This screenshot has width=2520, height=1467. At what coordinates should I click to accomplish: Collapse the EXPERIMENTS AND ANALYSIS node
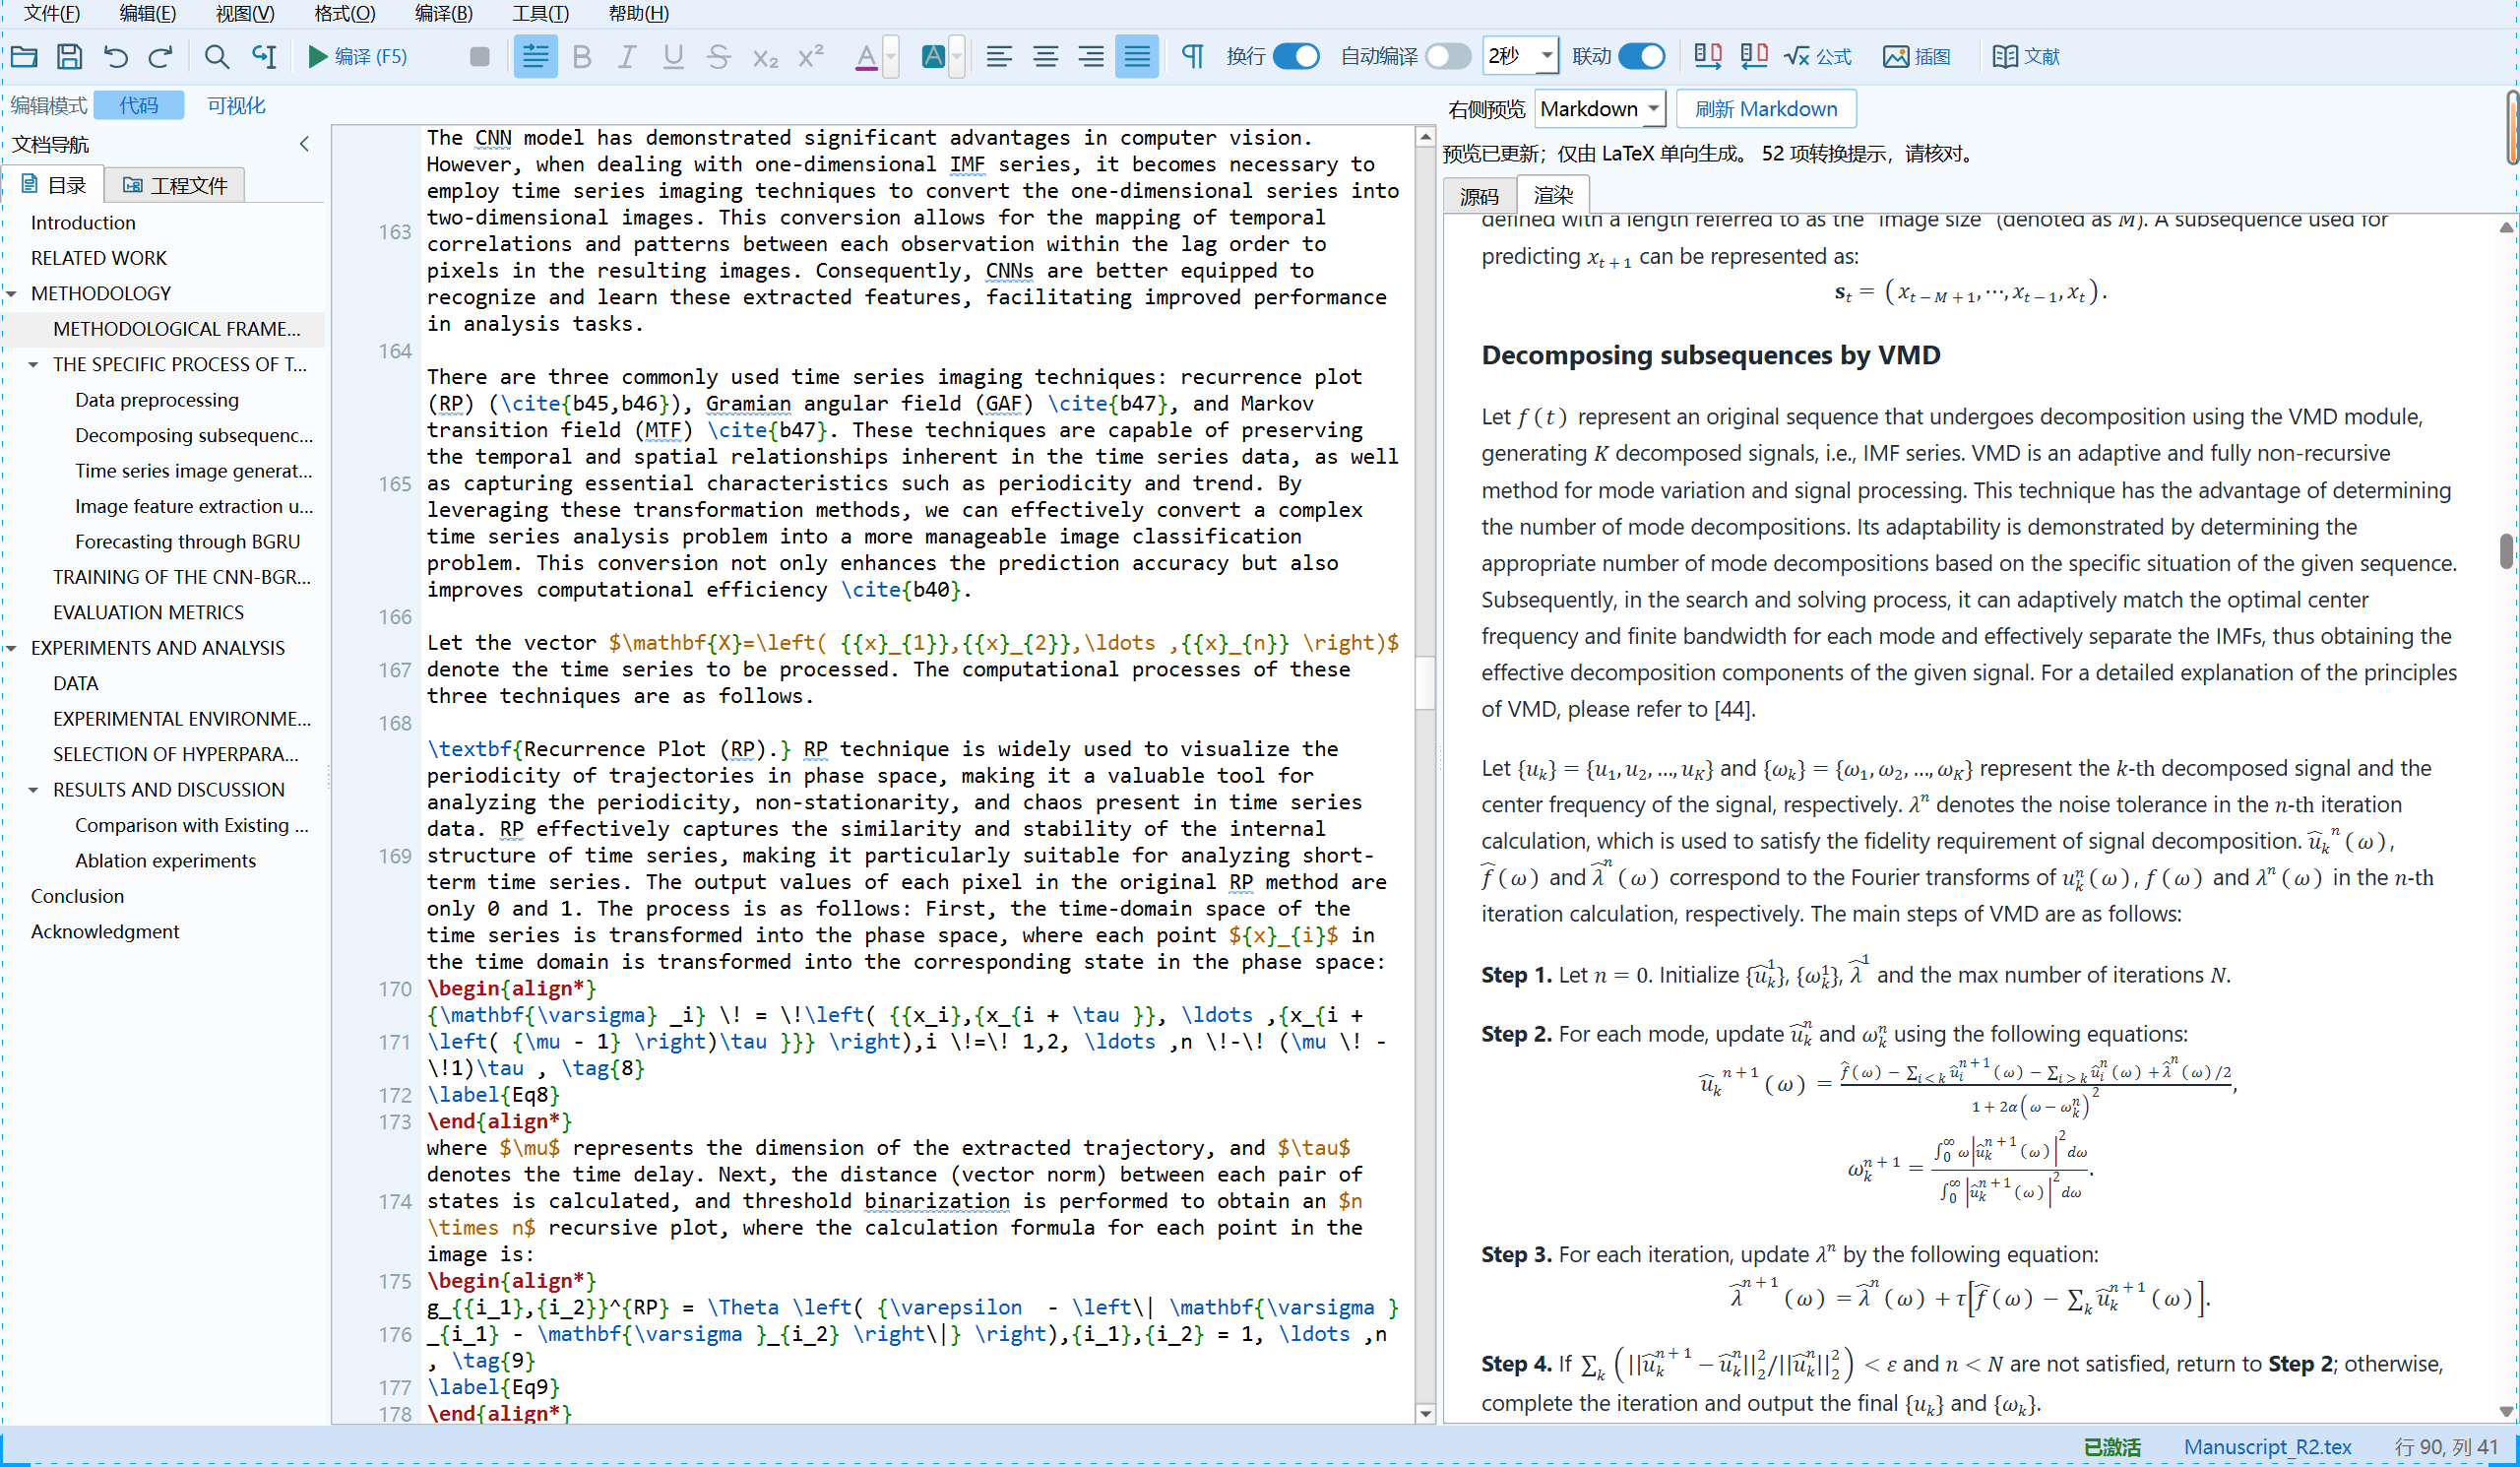click(x=12, y=649)
